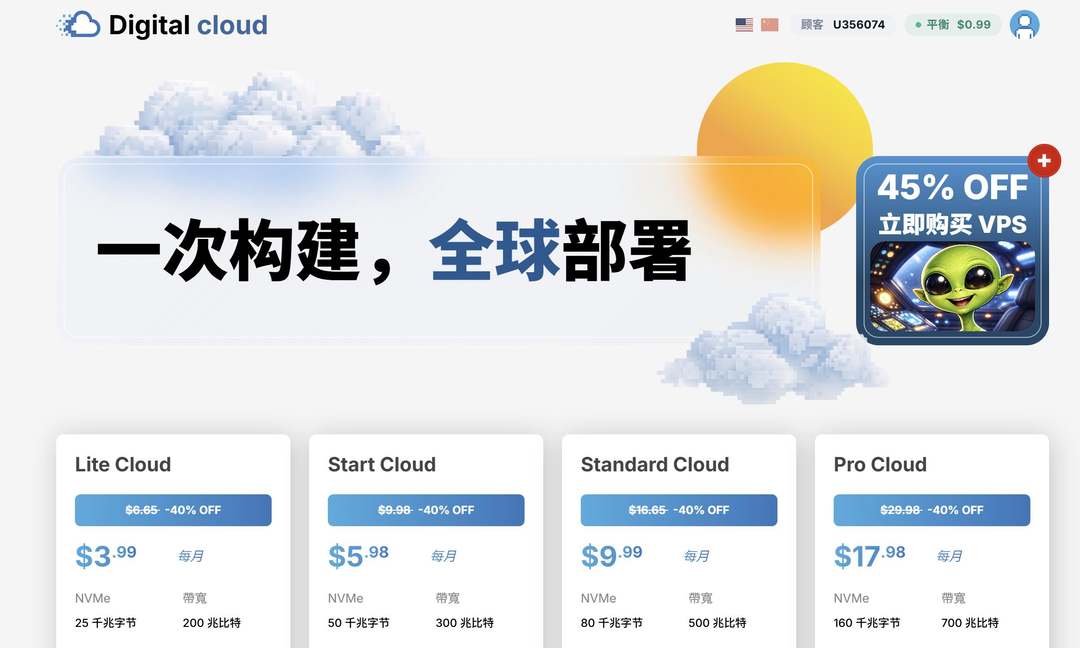1080x648 pixels.
Task: Switch language with the China flag
Action: (x=769, y=25)
